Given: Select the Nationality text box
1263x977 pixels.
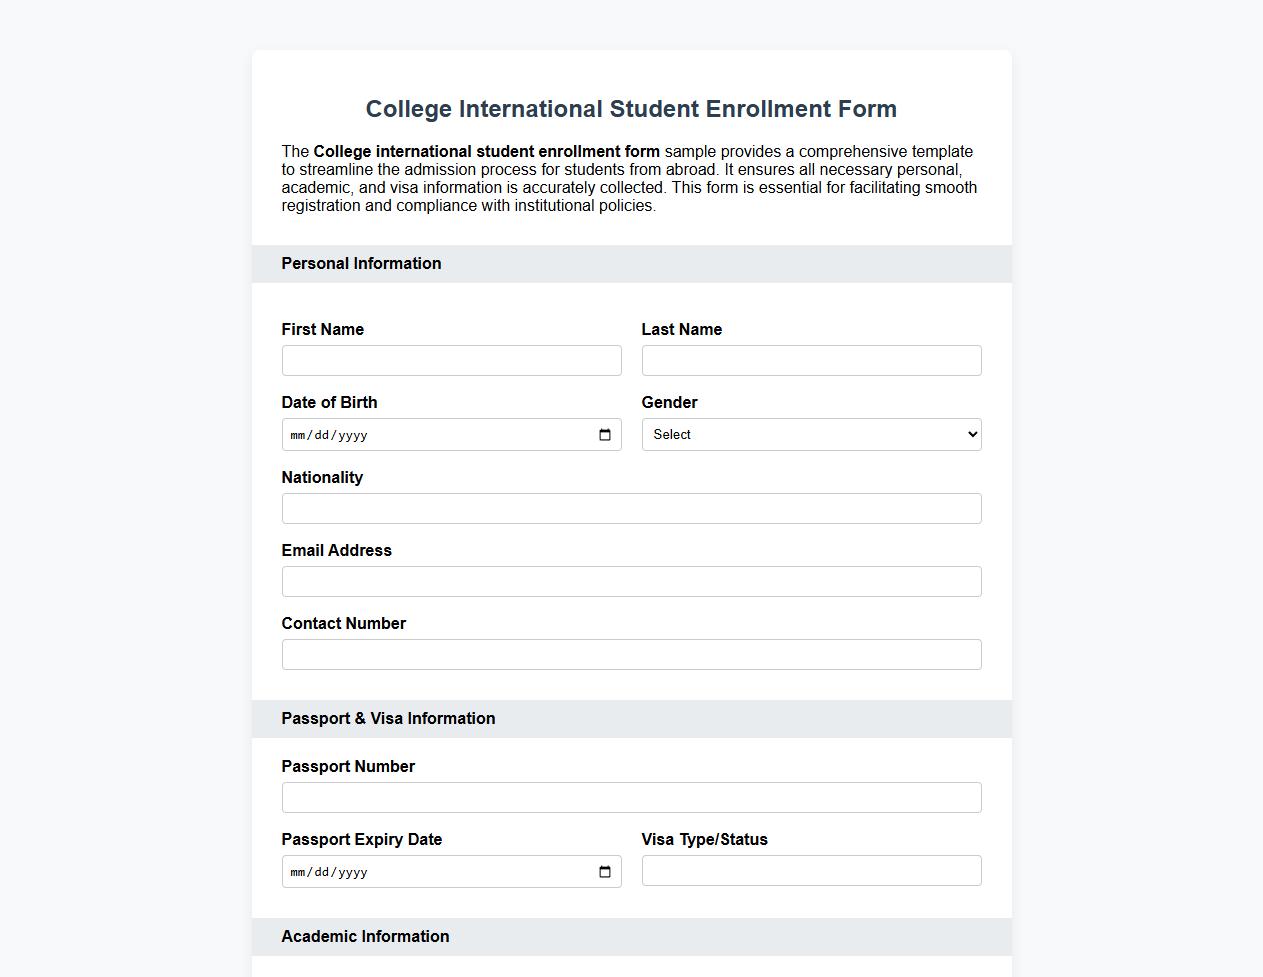Looking at the screenshot, I should [631, 508].
